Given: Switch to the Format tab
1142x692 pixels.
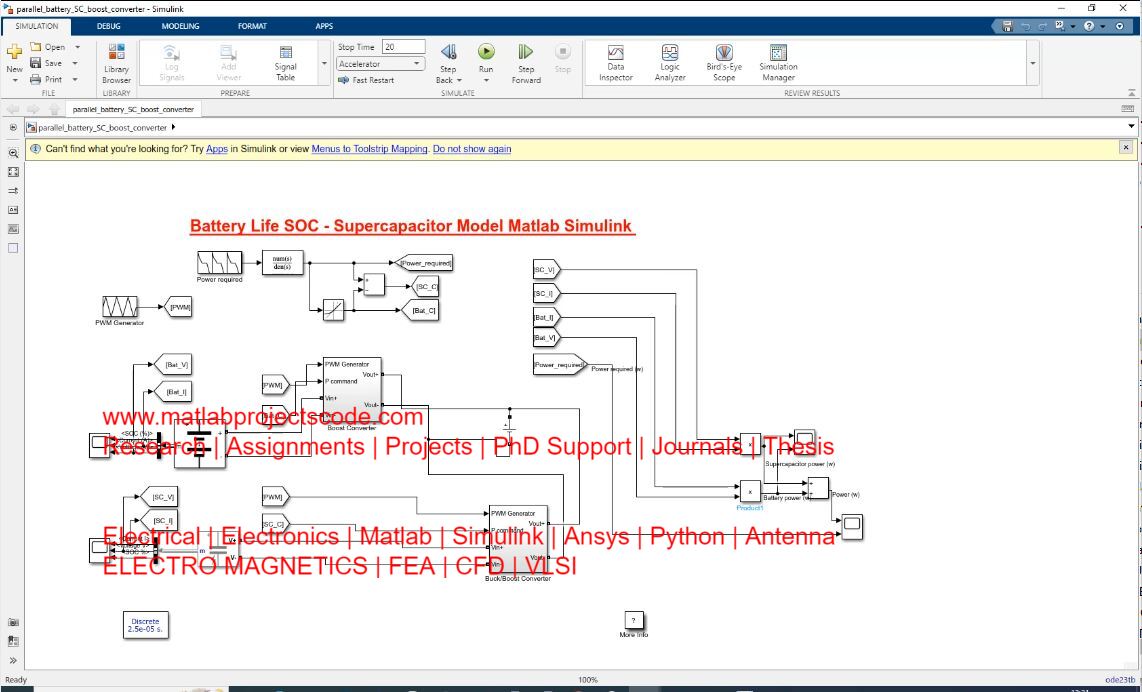Looking at the screenshot, I should tap(252, 26).
